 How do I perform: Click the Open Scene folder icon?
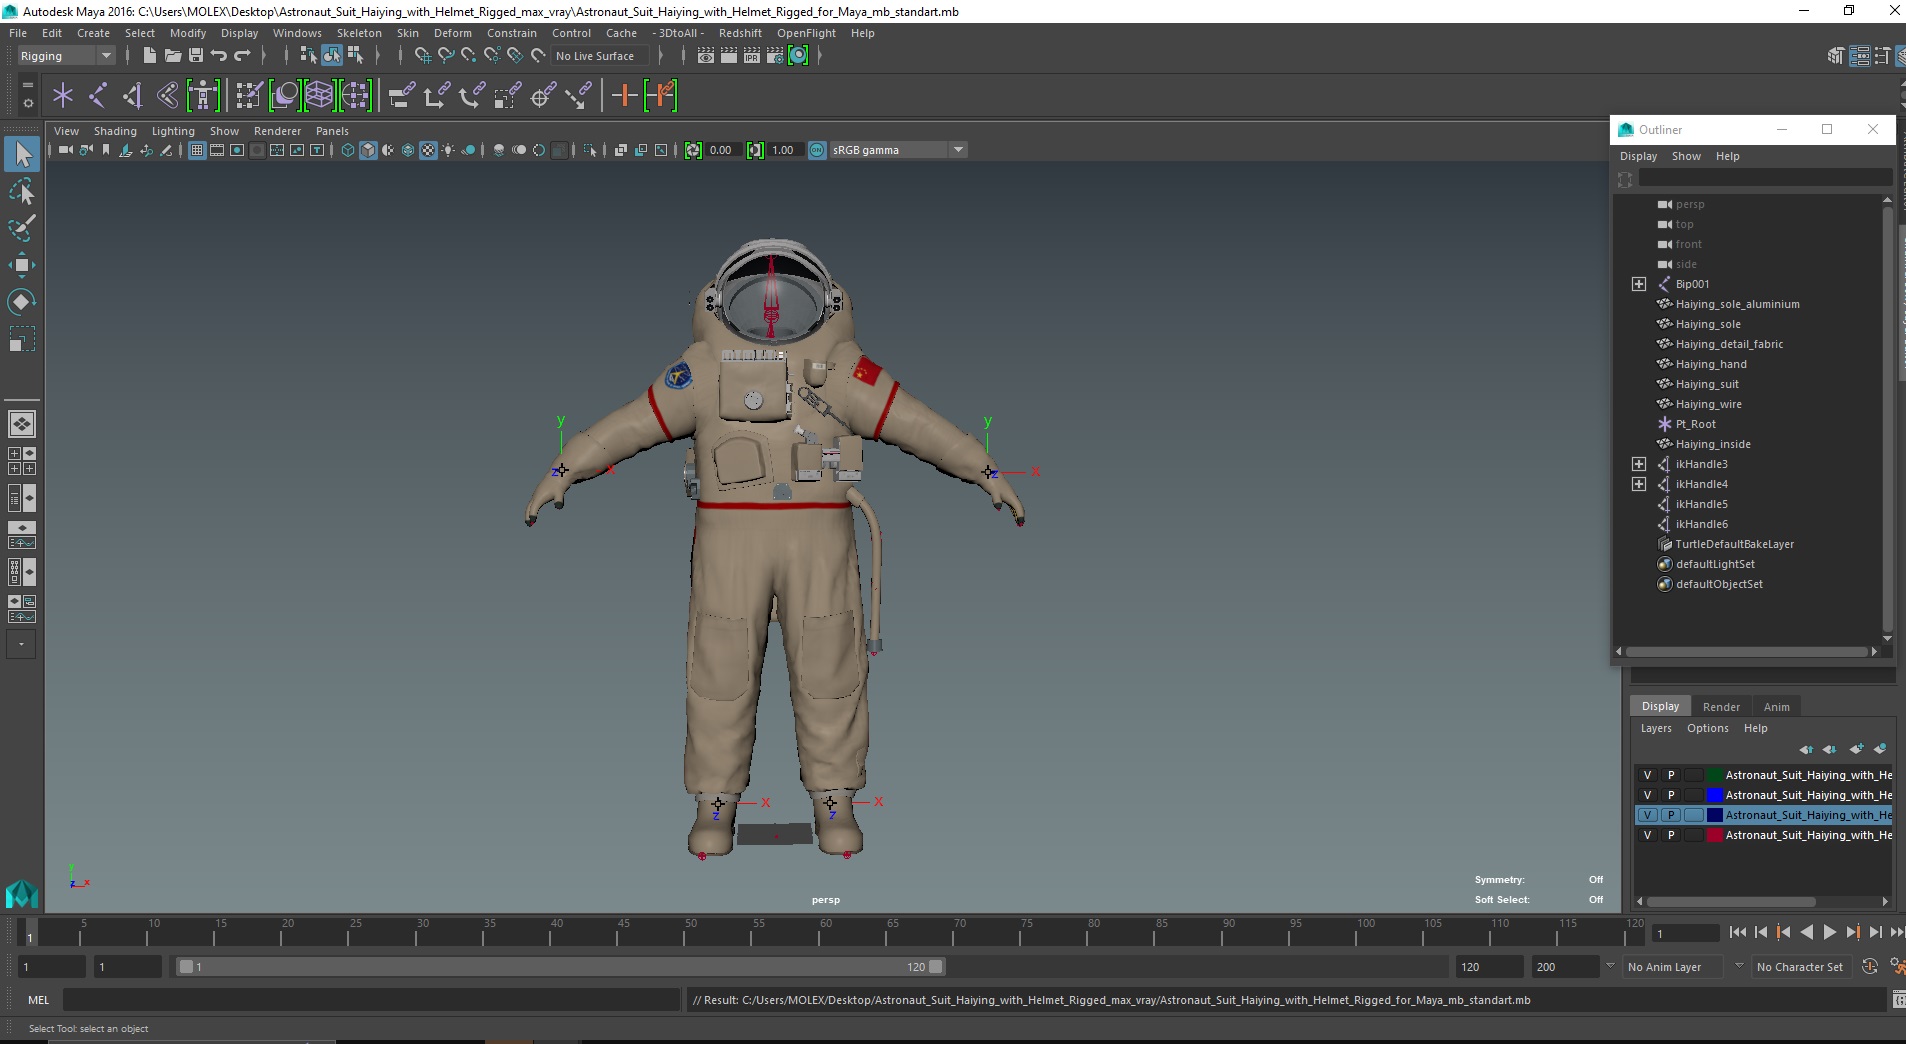172,56
